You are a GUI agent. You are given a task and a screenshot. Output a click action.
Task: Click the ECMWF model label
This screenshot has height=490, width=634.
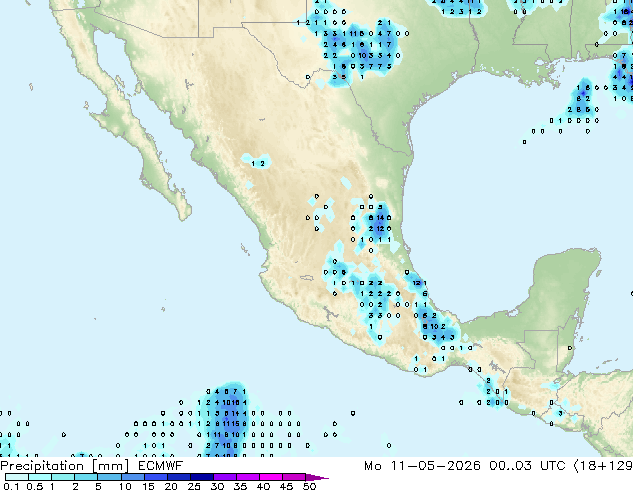161,466
